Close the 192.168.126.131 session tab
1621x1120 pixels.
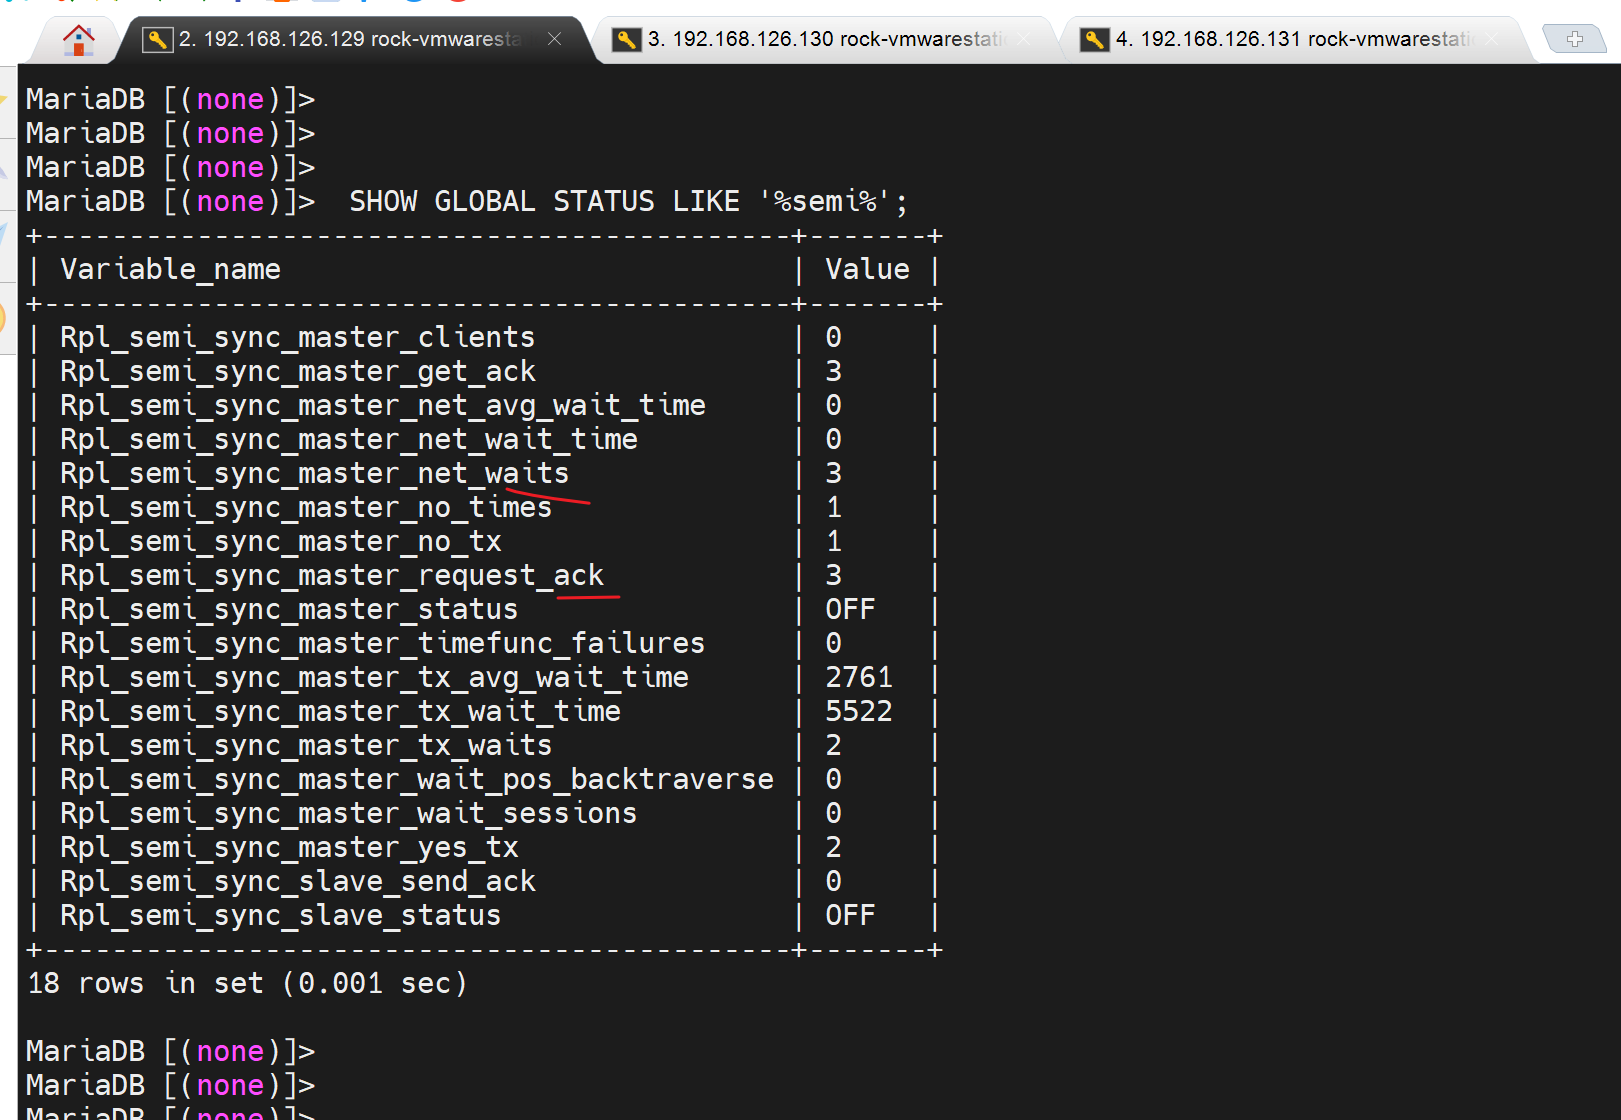(x=1492, y=39)
